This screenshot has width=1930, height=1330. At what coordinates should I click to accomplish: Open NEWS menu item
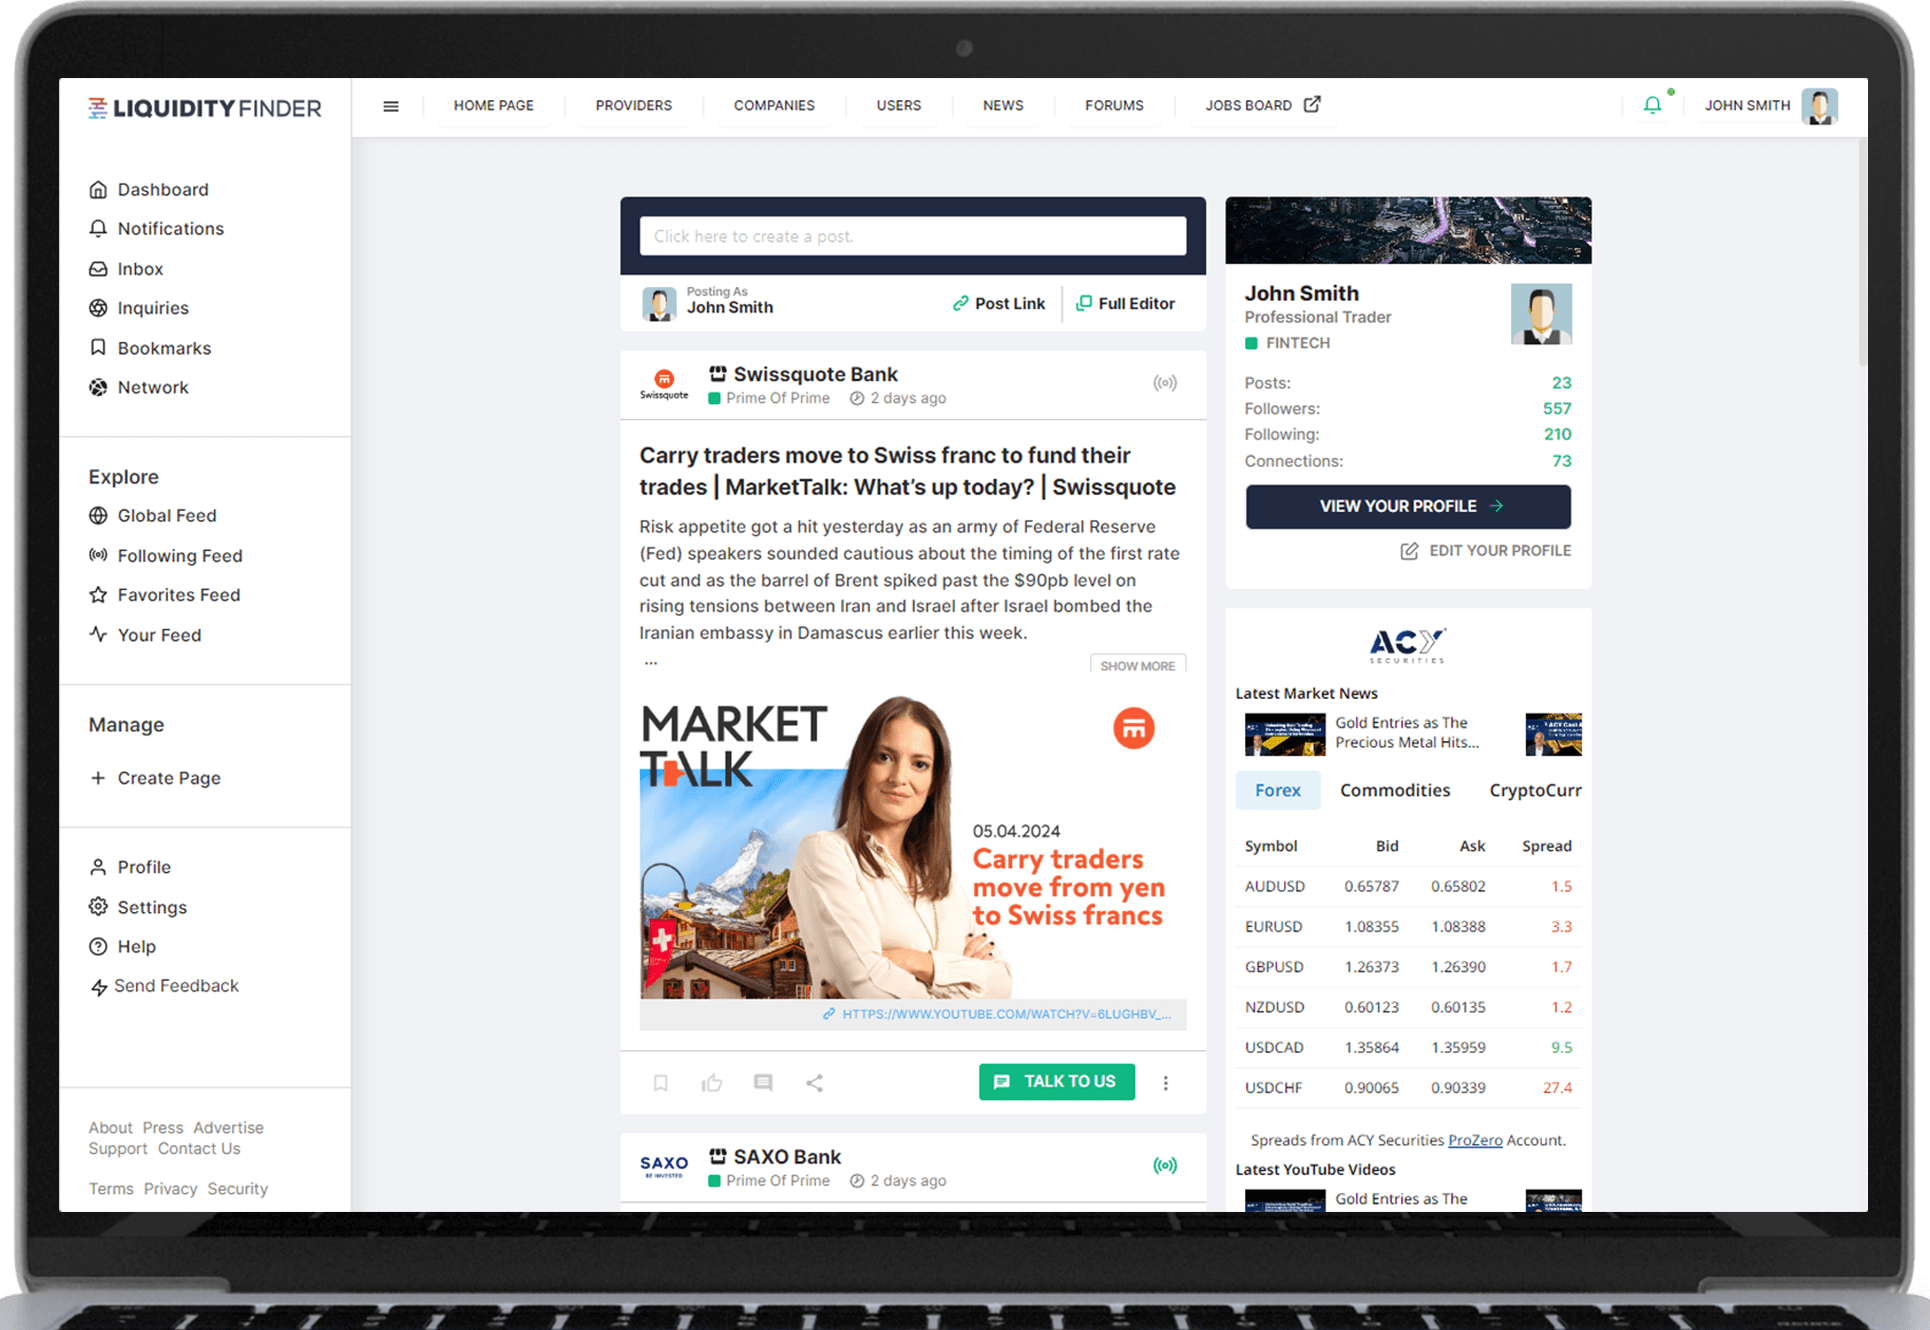point(1003,105)
